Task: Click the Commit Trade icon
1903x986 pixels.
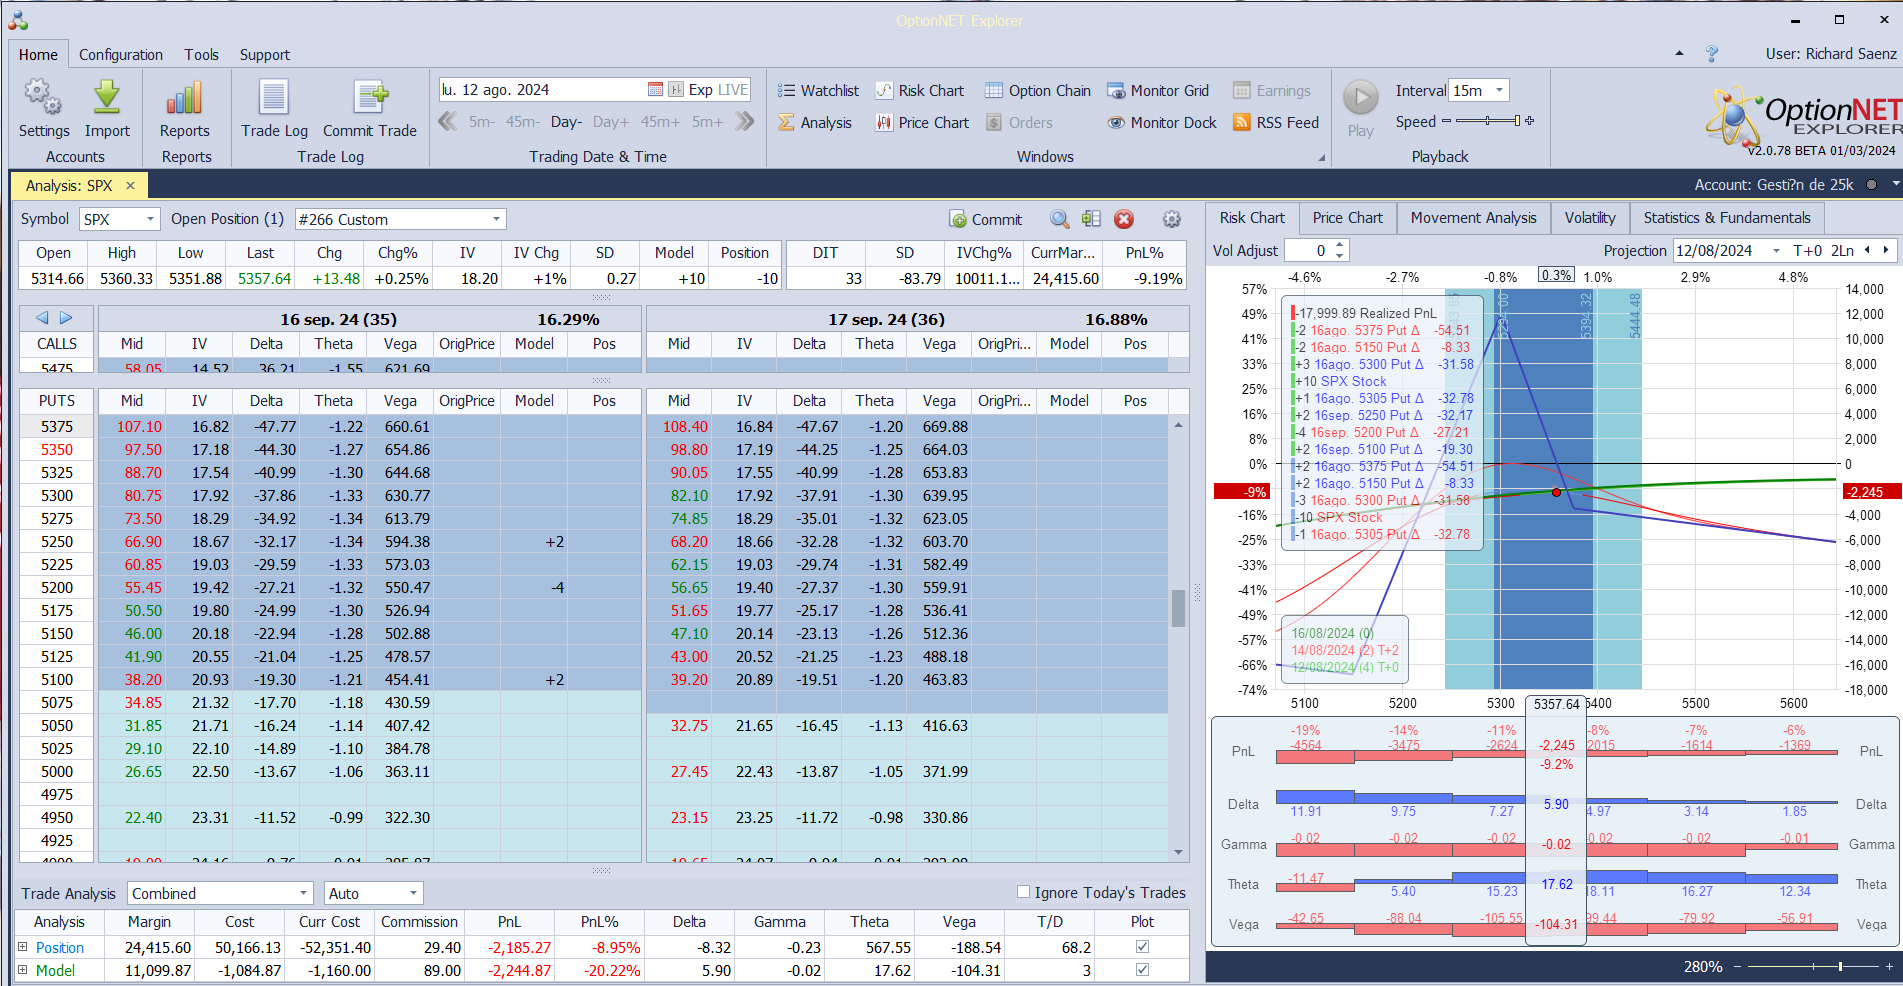Action: point(369,99)
